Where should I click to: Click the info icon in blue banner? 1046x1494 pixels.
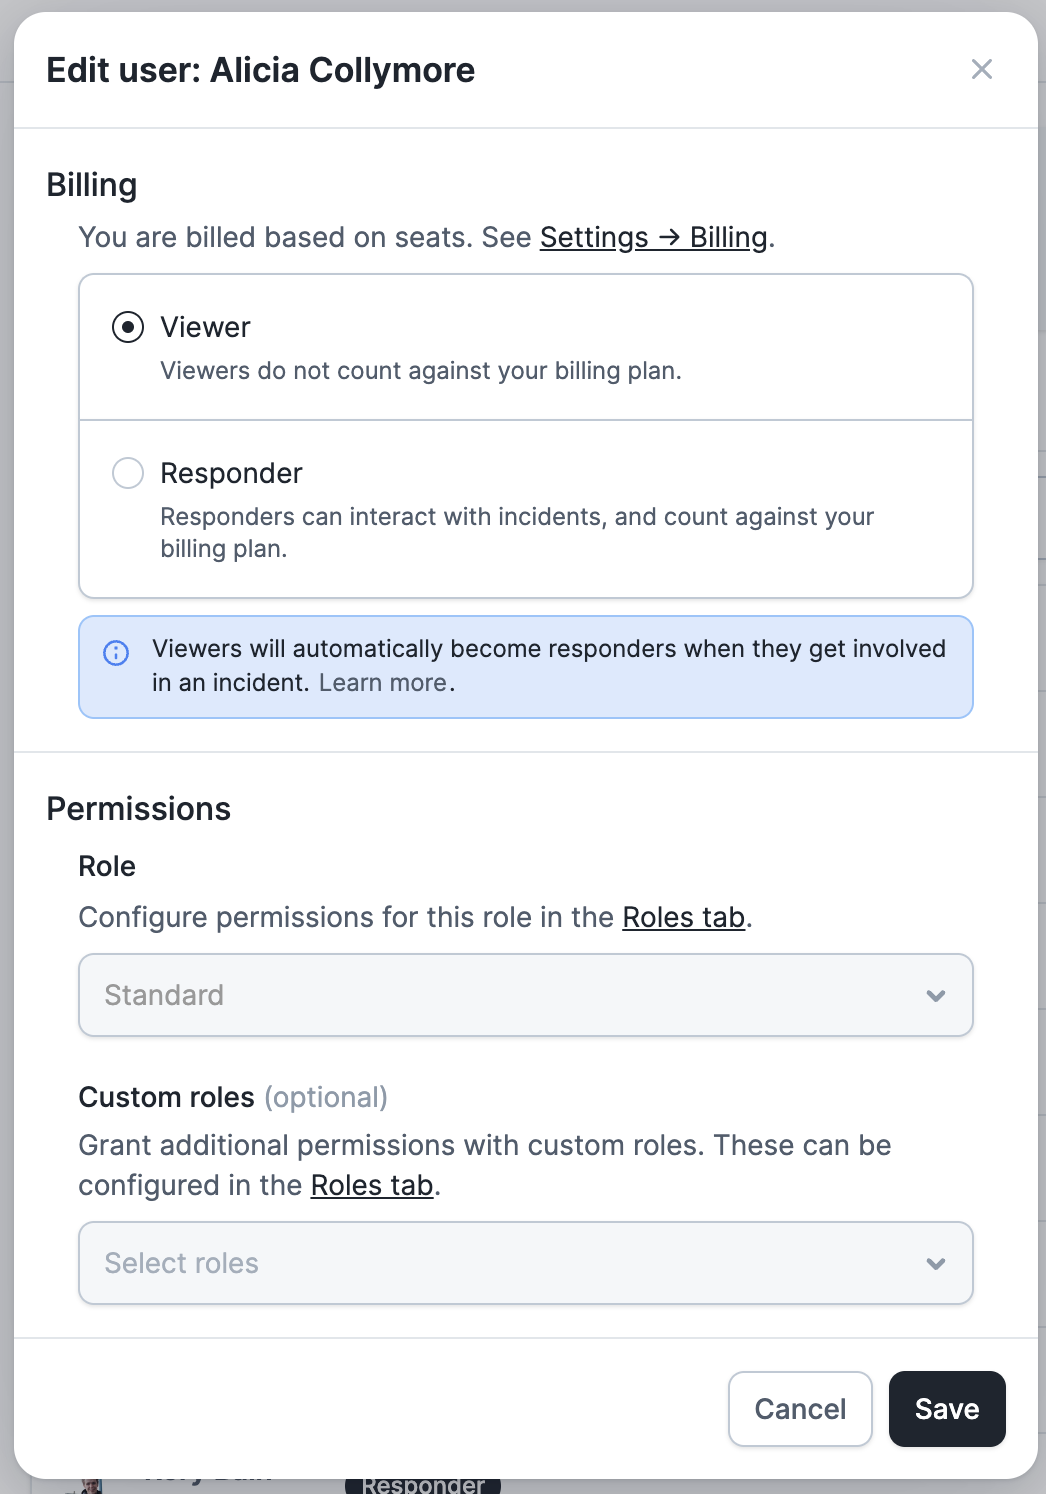116,653
